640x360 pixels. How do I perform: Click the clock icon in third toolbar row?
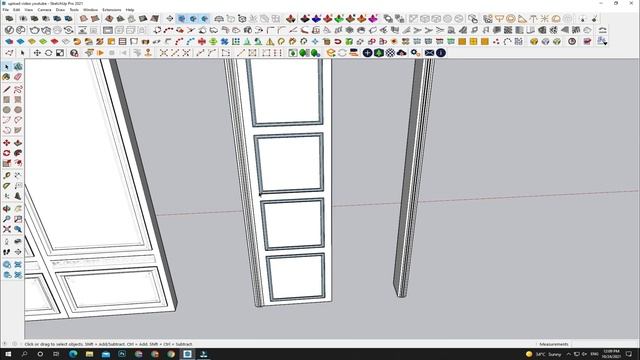(572, 41)
